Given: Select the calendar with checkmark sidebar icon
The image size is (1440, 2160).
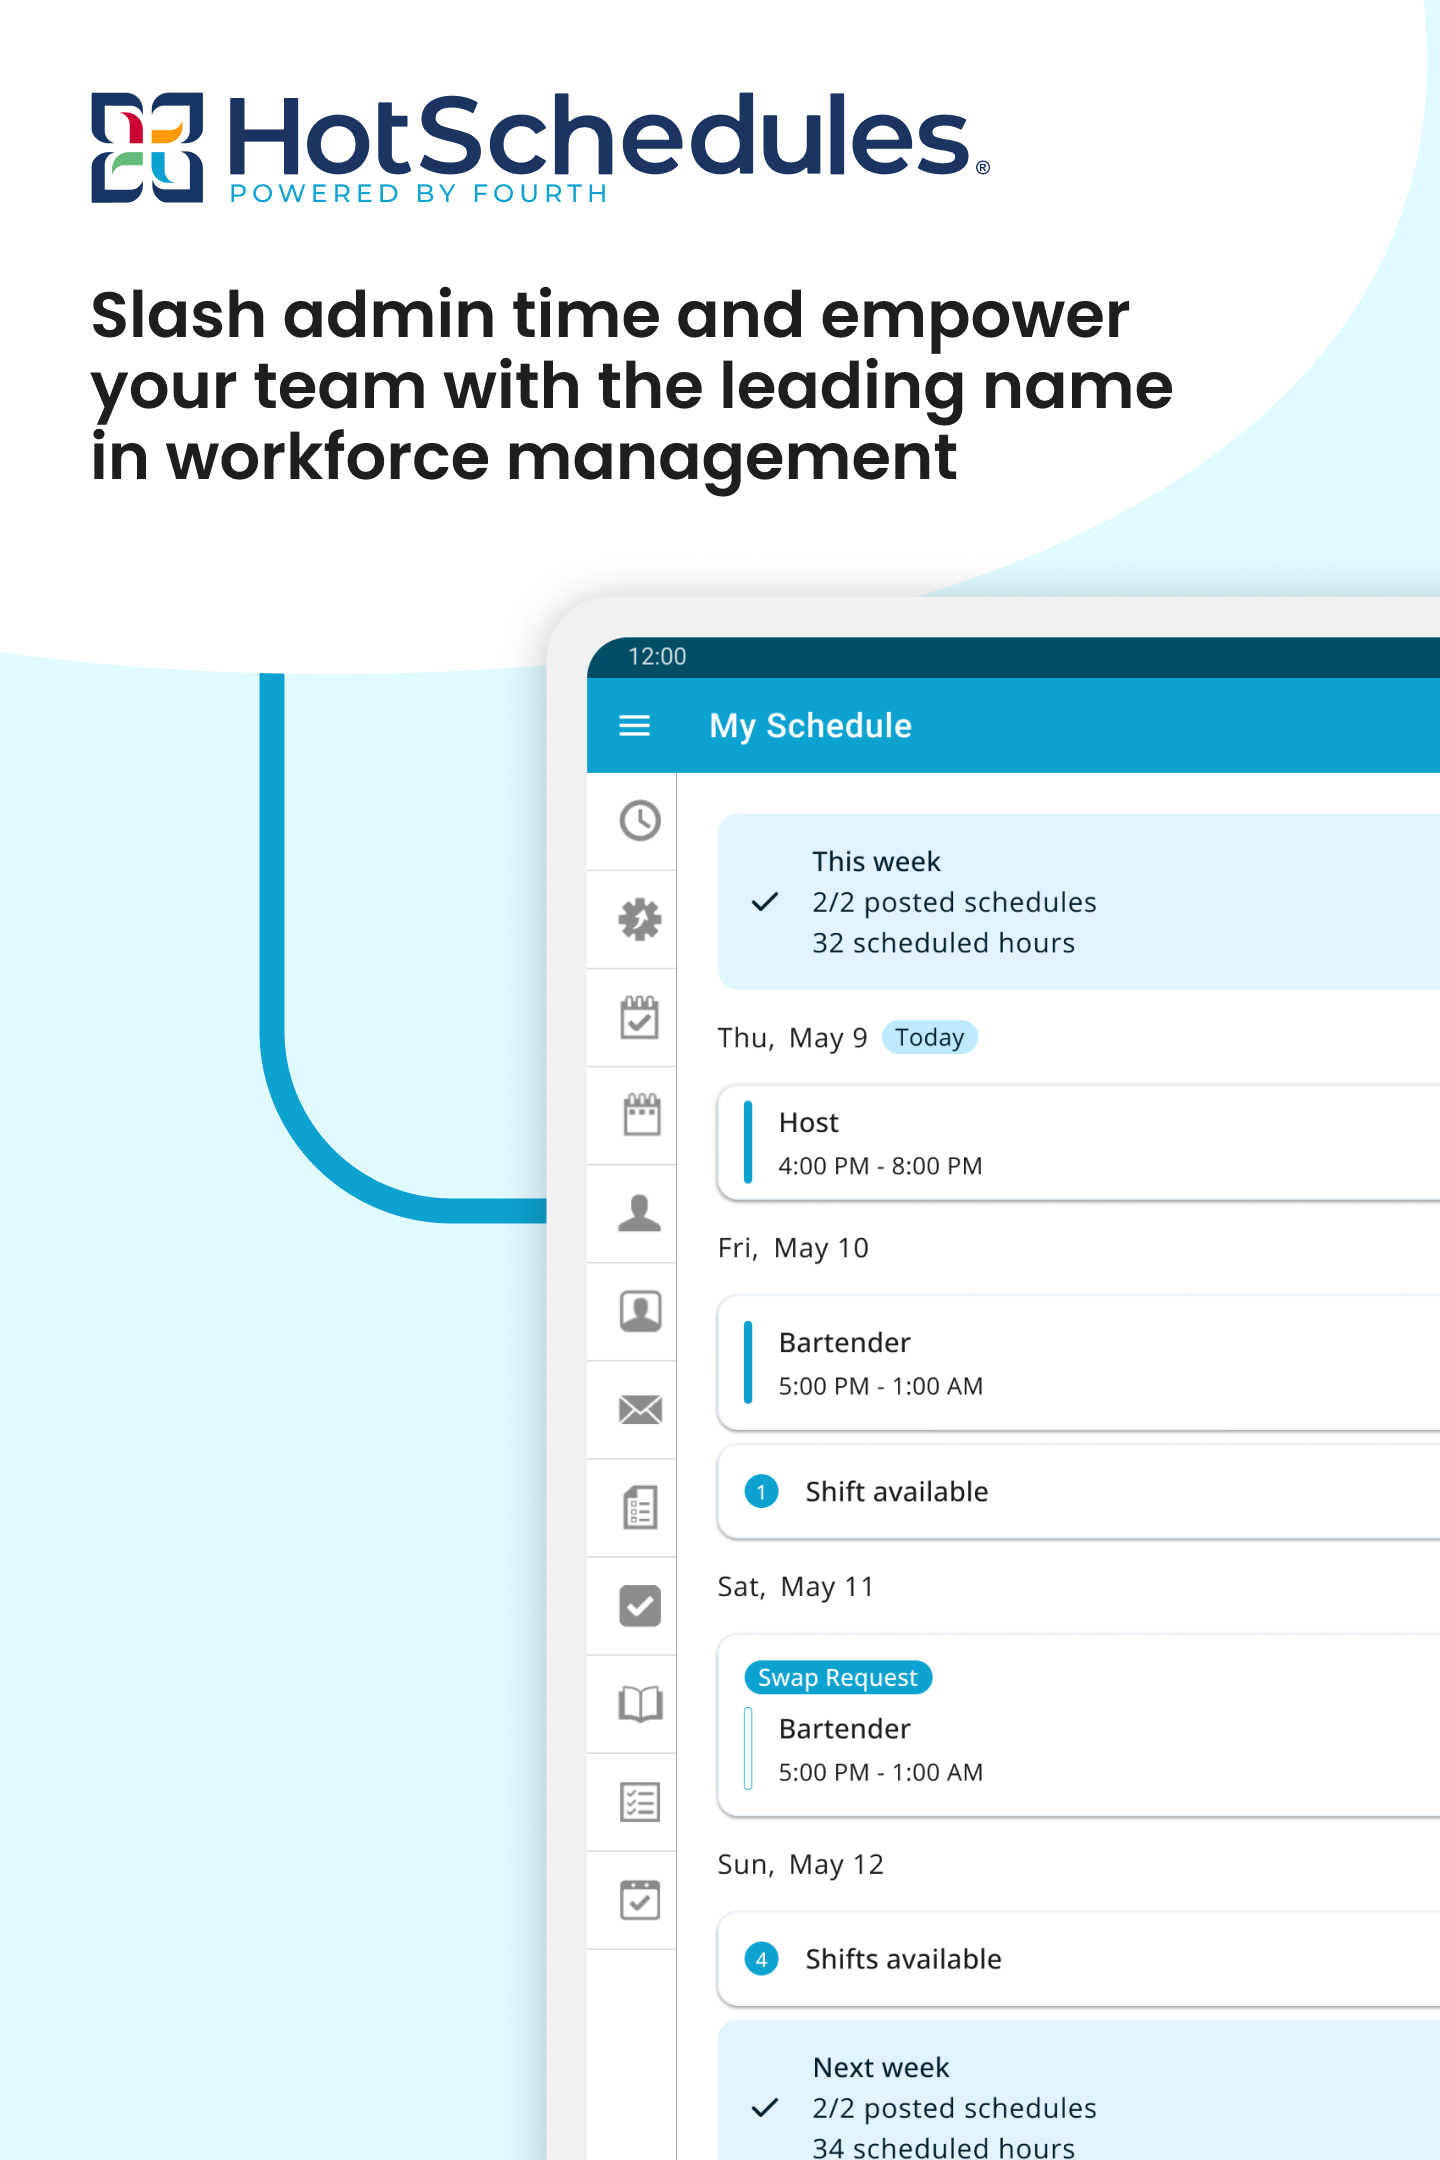Looking at the screenshot, I should pyautogui.click(x=640, y=1017).
